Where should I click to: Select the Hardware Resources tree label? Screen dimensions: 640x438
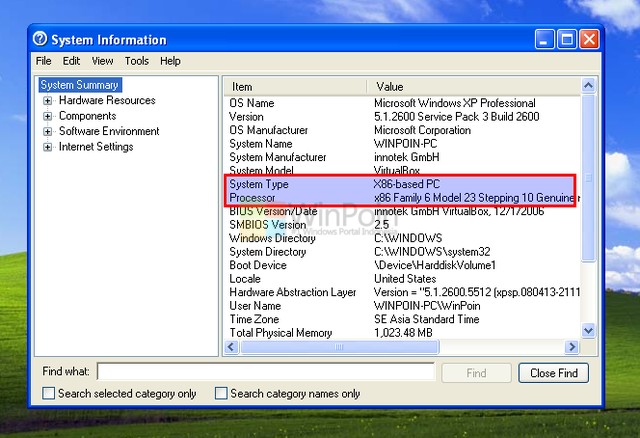click(107, 100)
